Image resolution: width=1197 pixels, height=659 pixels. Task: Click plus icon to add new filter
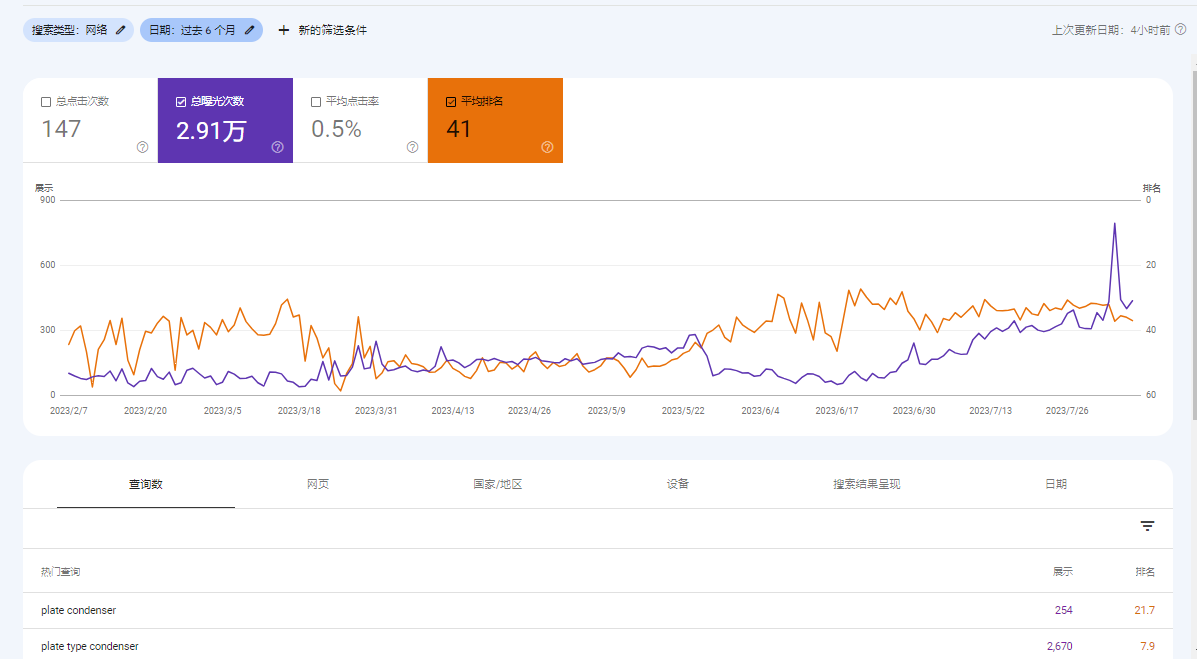click(283, 30)
